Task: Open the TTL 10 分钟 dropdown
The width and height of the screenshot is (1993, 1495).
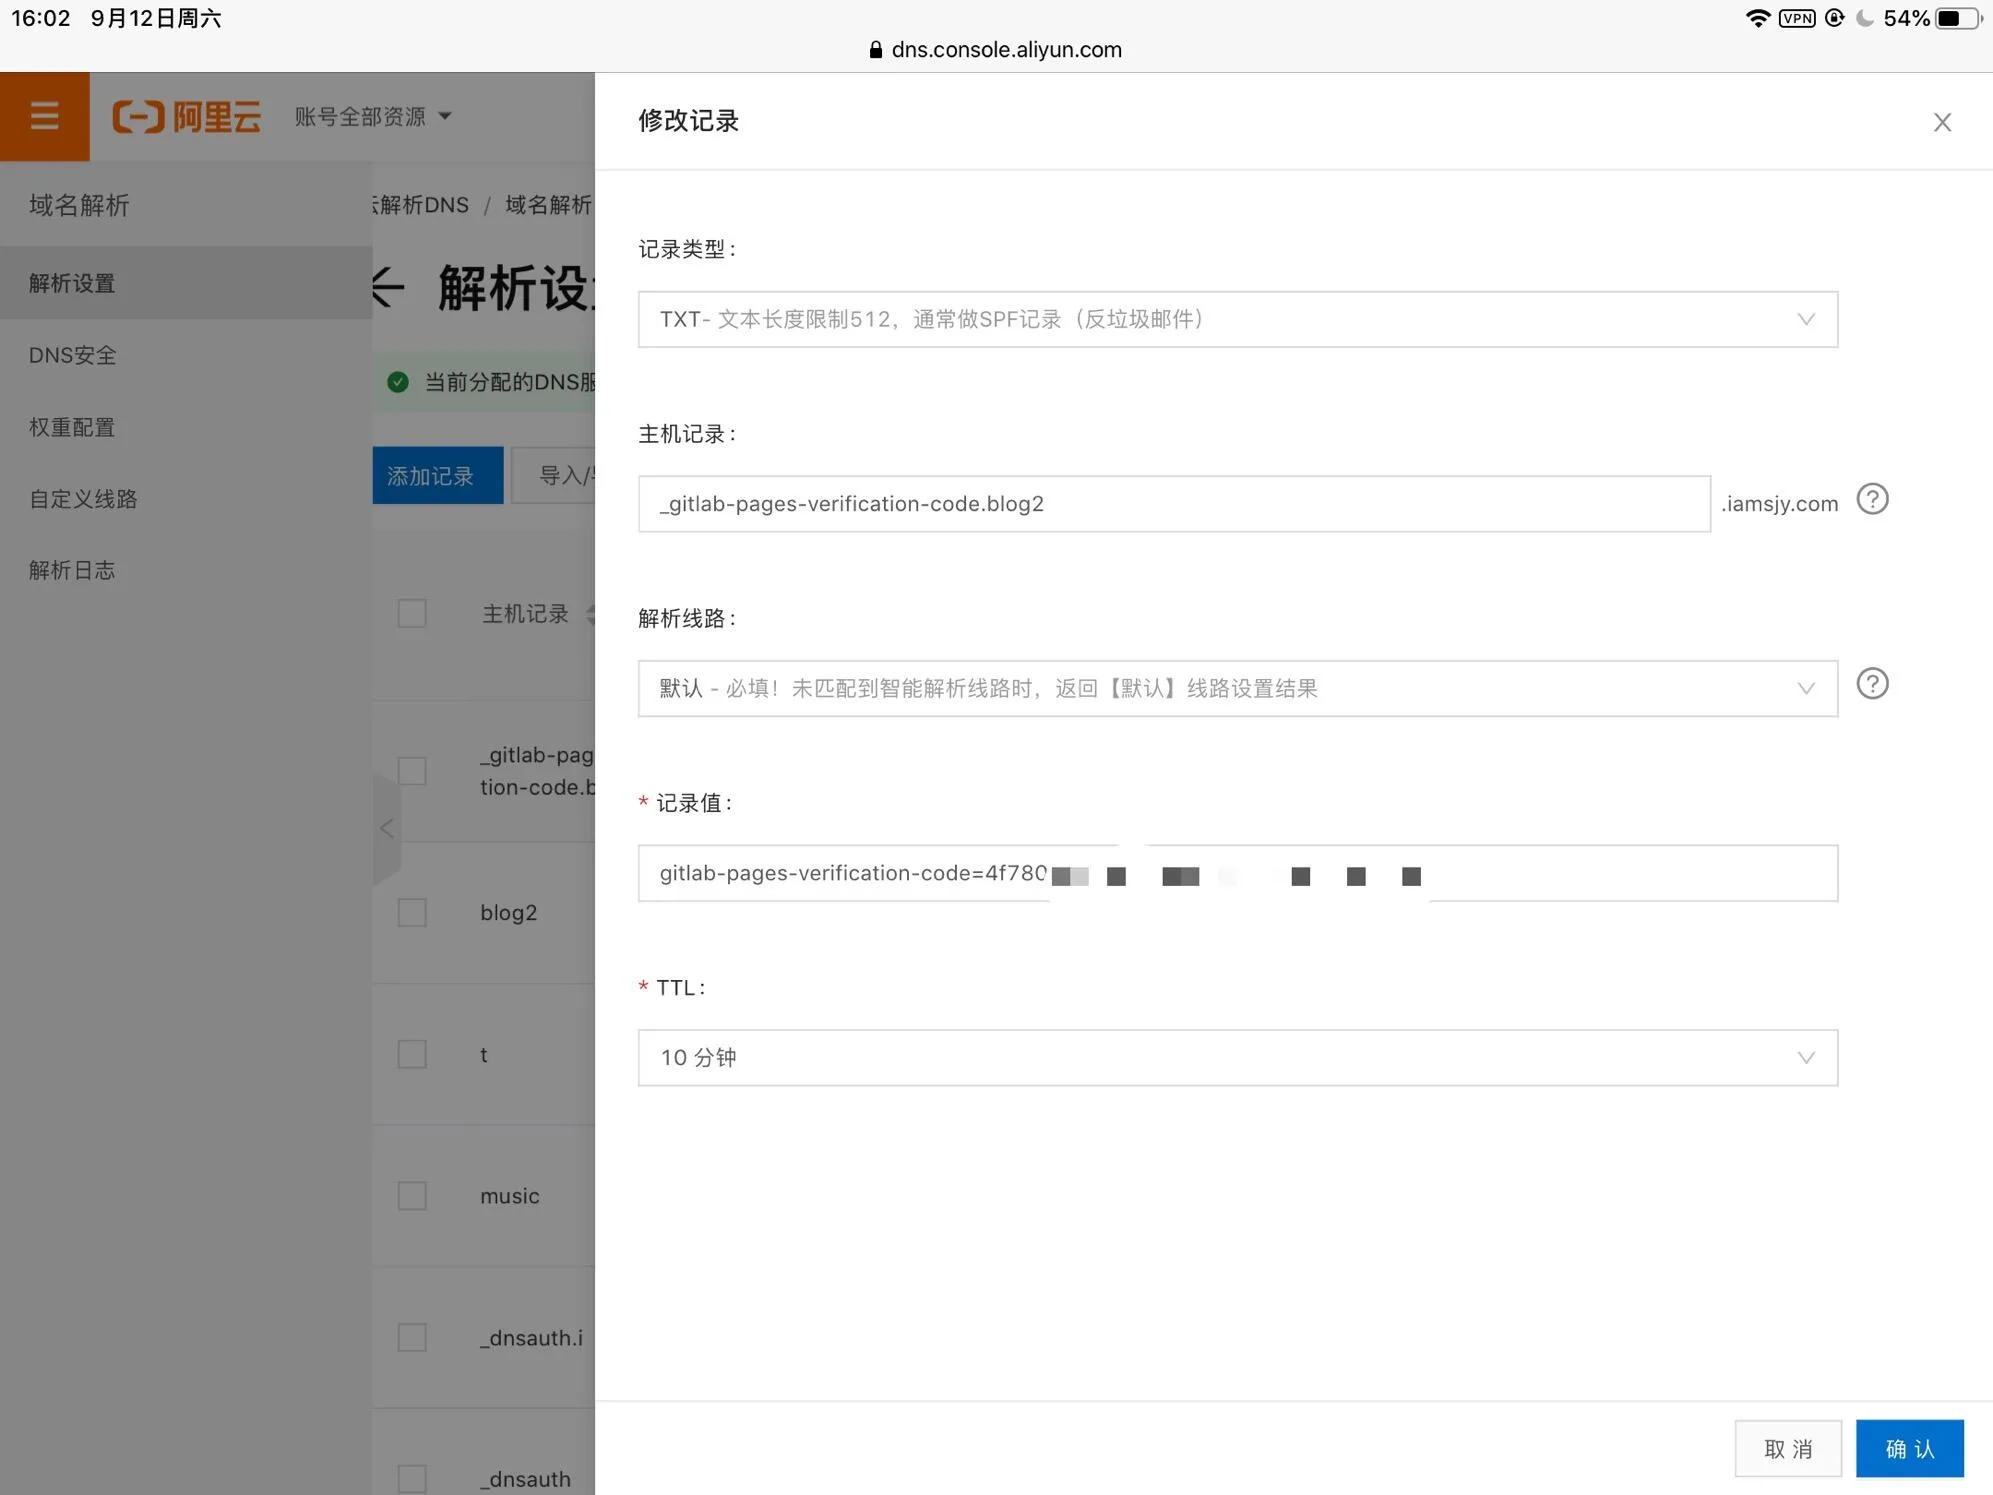Action: (1238, 1057)
